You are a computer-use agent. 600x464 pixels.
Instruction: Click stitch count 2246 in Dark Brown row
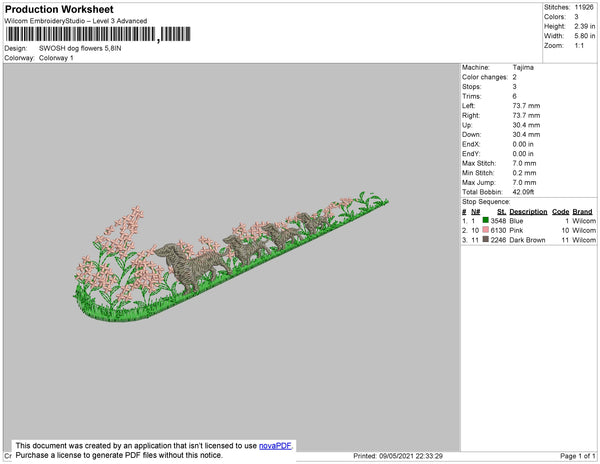[498, 240]
